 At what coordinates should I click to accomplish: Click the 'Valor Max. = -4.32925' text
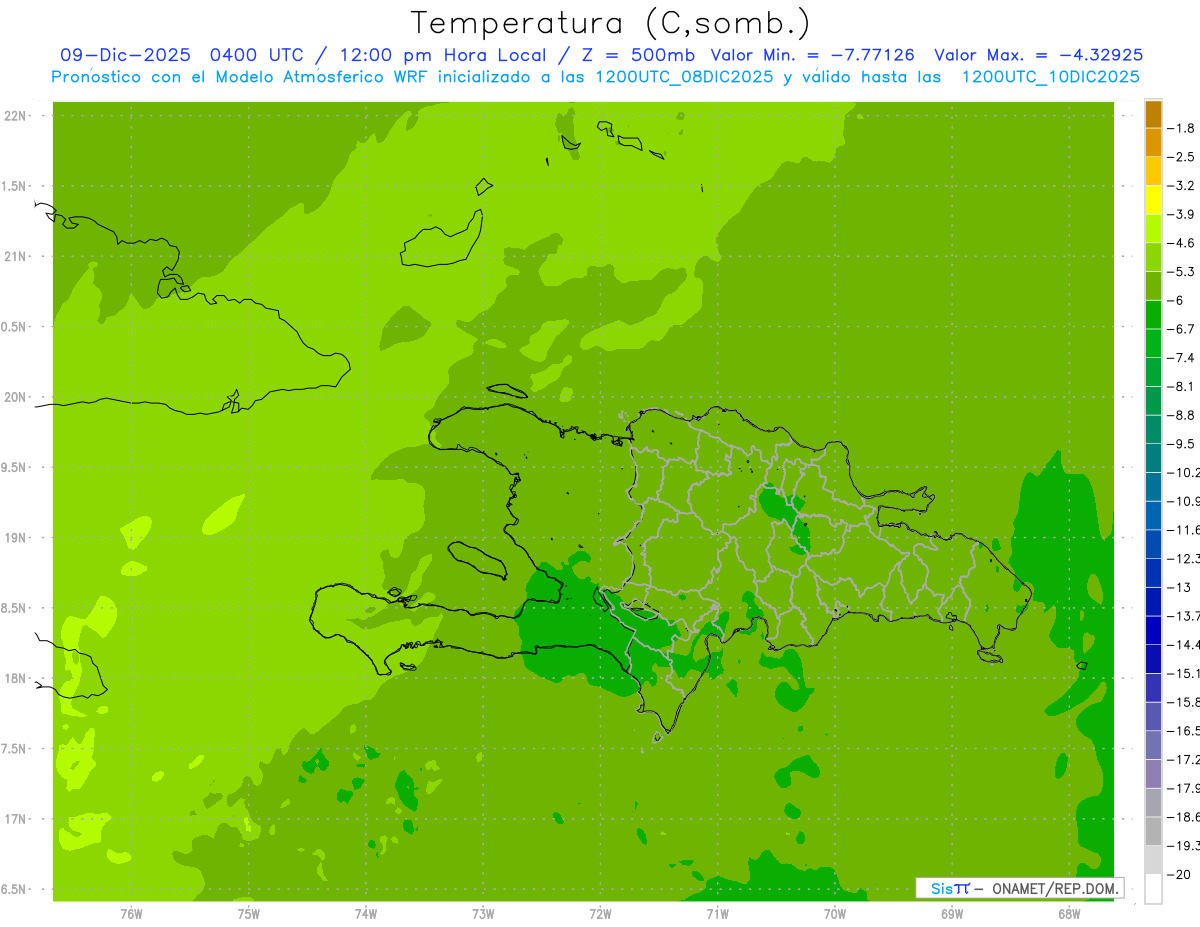tap(1039, 55)
